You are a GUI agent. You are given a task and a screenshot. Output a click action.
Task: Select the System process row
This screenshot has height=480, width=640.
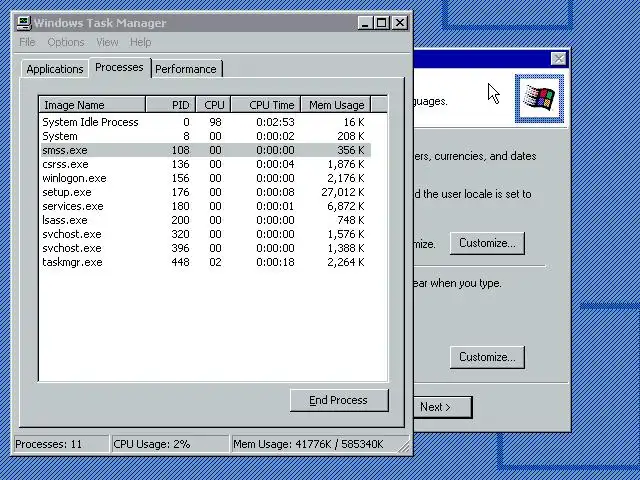tap(205, 136)
